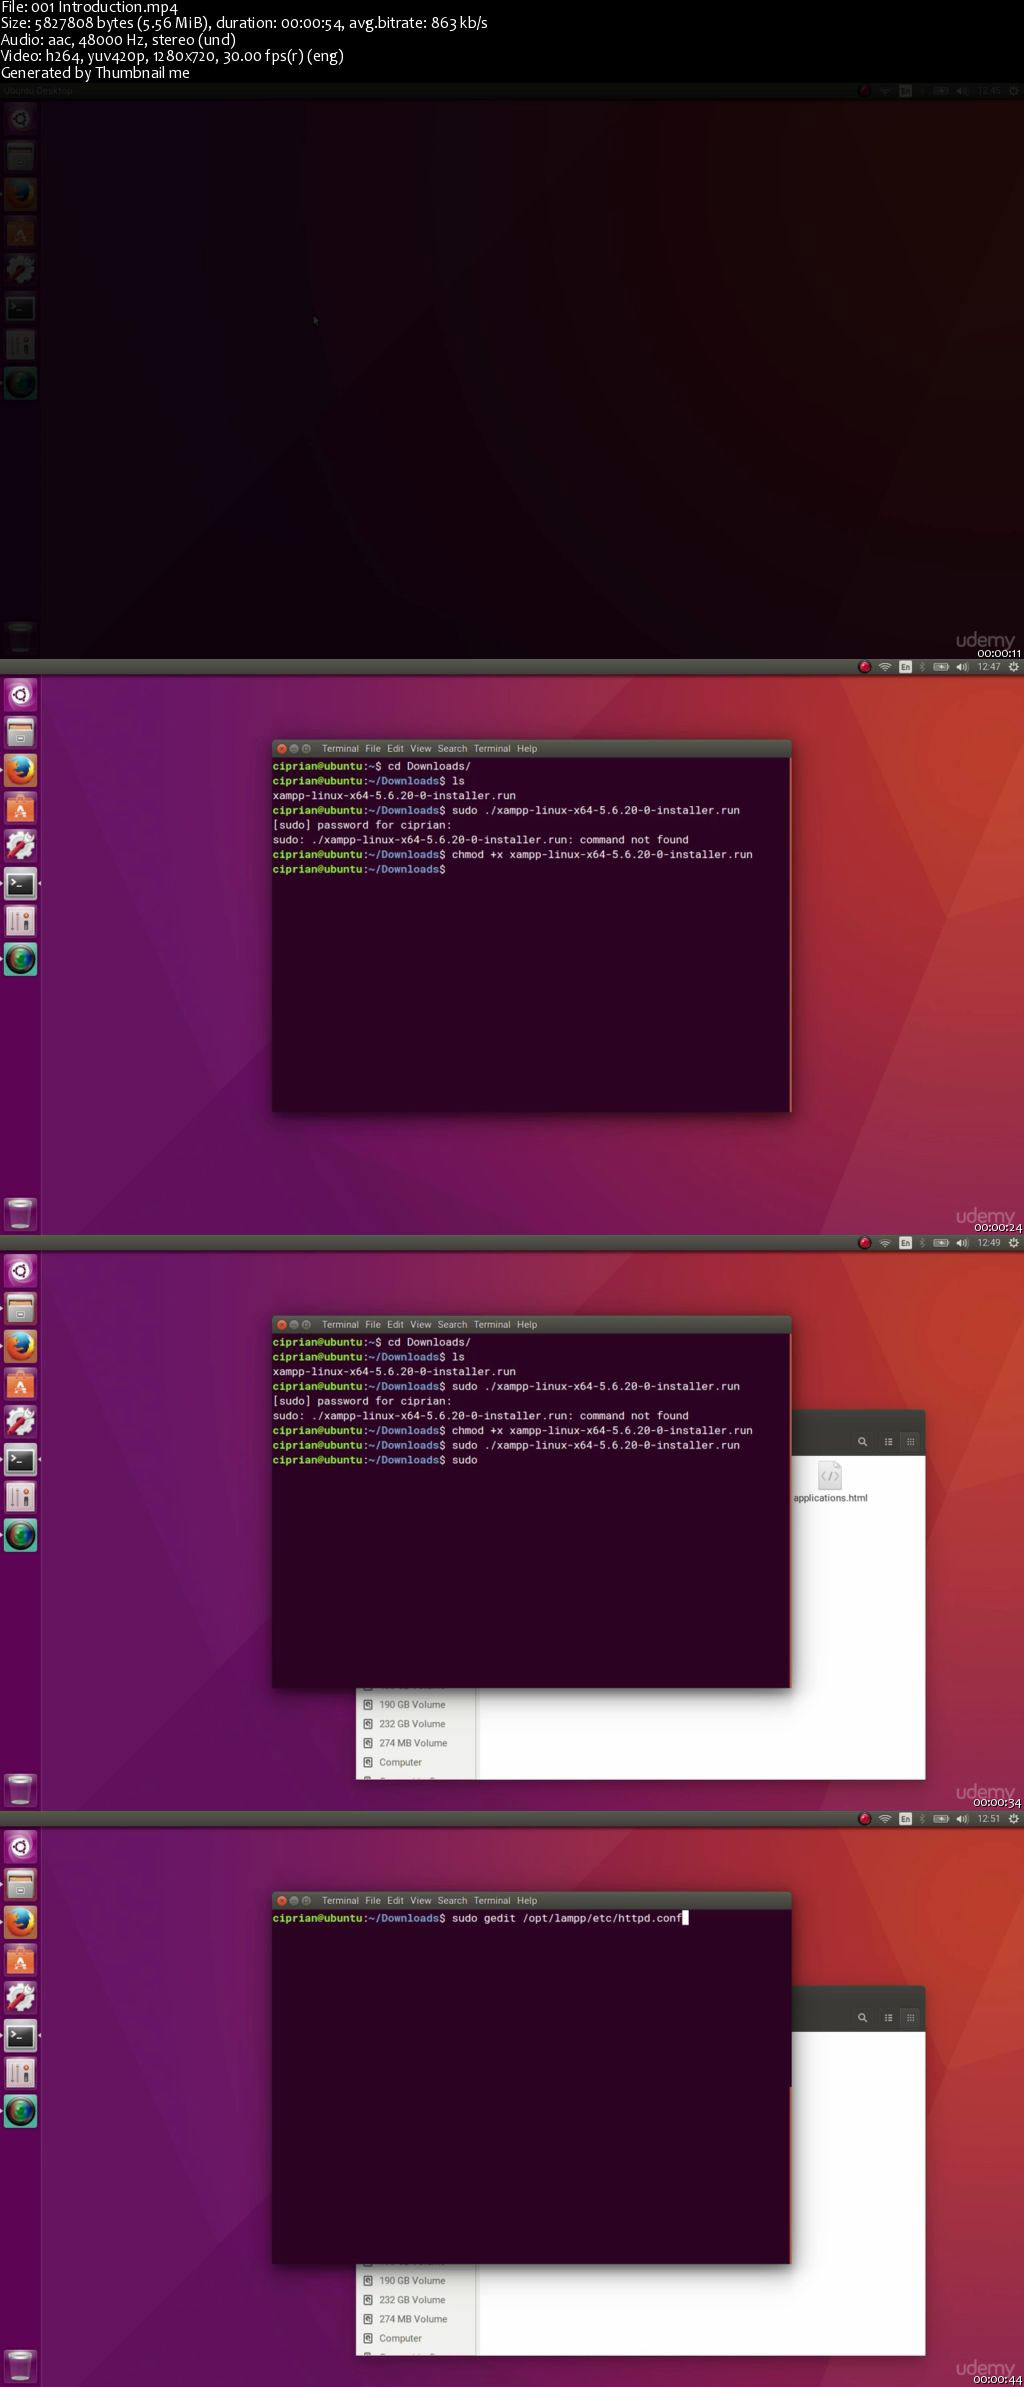Switch to grid view in 12:51 file manager
This screenshot has width=1024, height=2387.
point(910,2018)
